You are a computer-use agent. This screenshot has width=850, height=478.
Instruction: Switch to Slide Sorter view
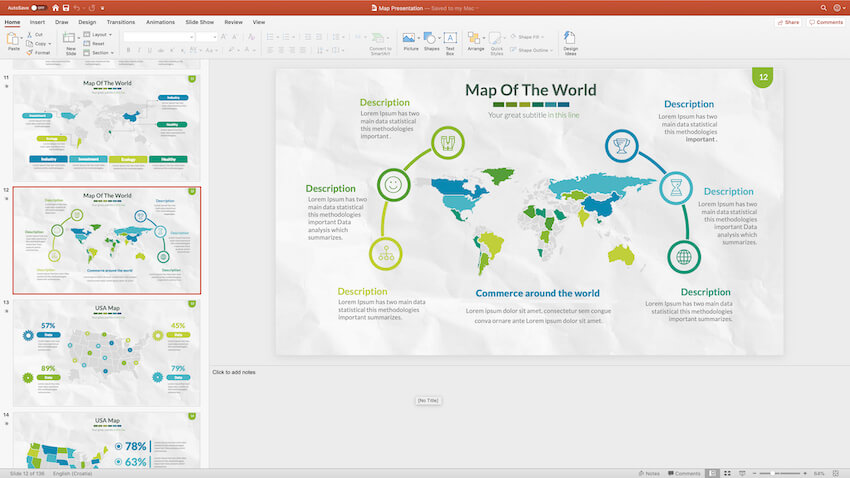728,473
